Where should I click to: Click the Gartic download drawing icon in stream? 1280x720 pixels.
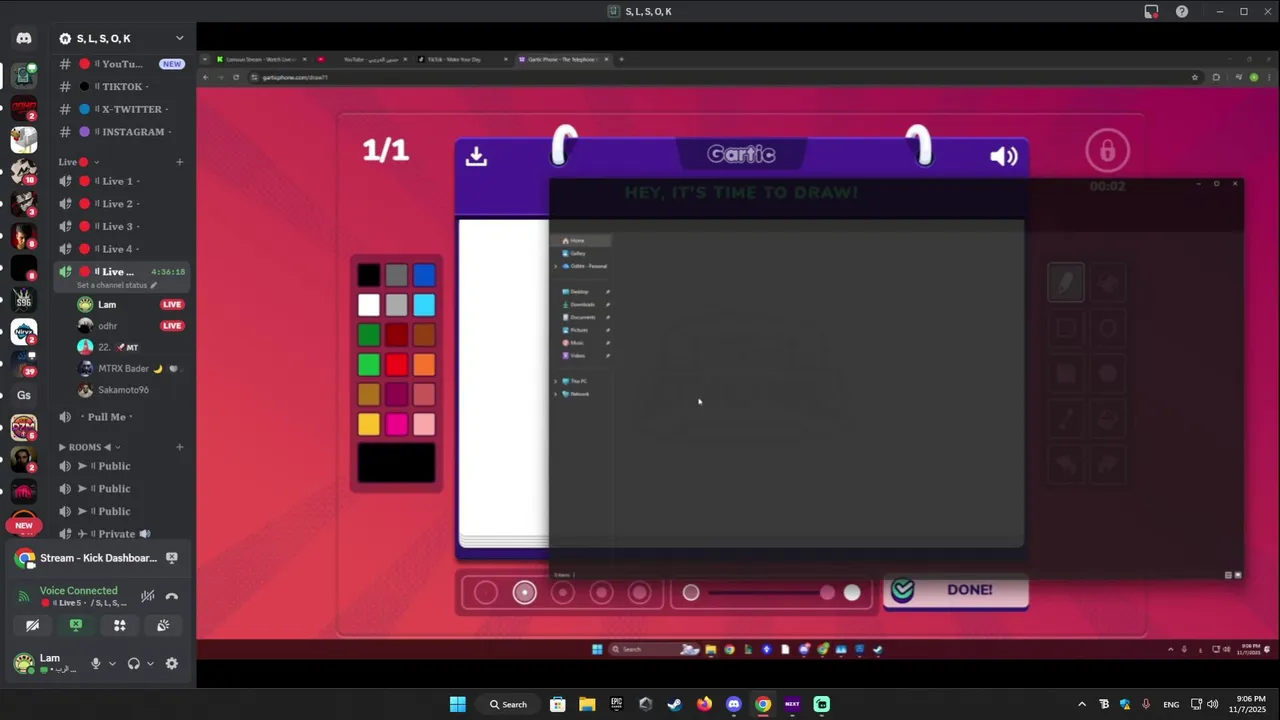click(476, 156)
